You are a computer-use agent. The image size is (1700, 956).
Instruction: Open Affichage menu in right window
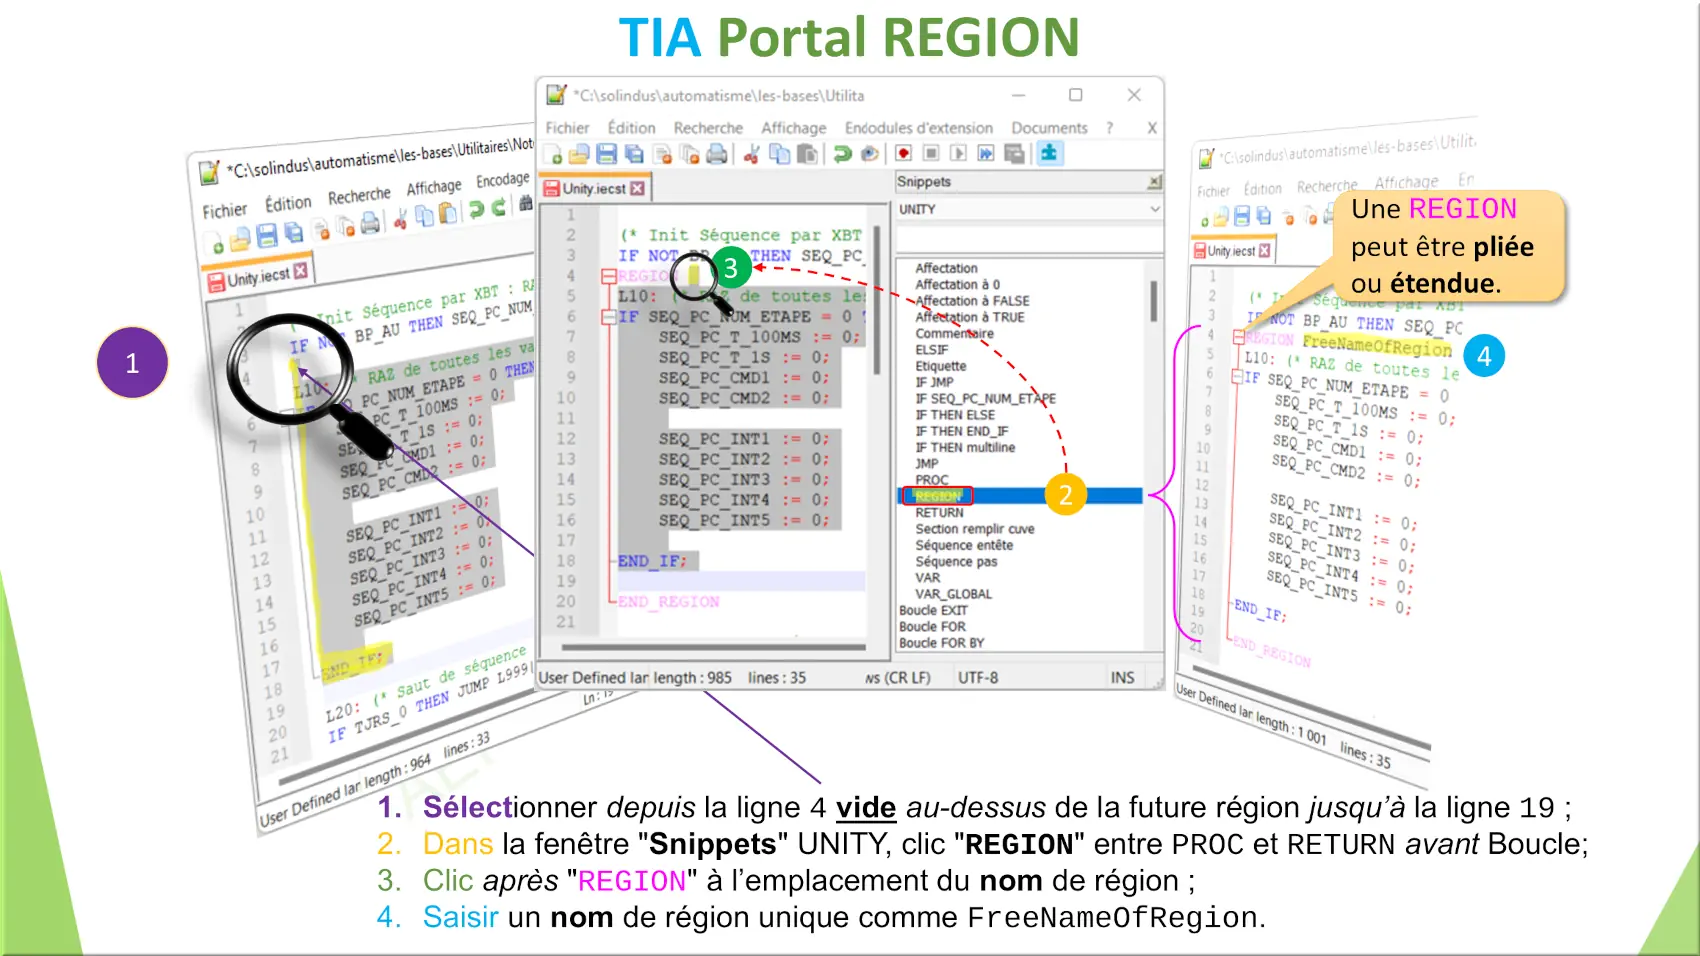(x=1406, y=182)
